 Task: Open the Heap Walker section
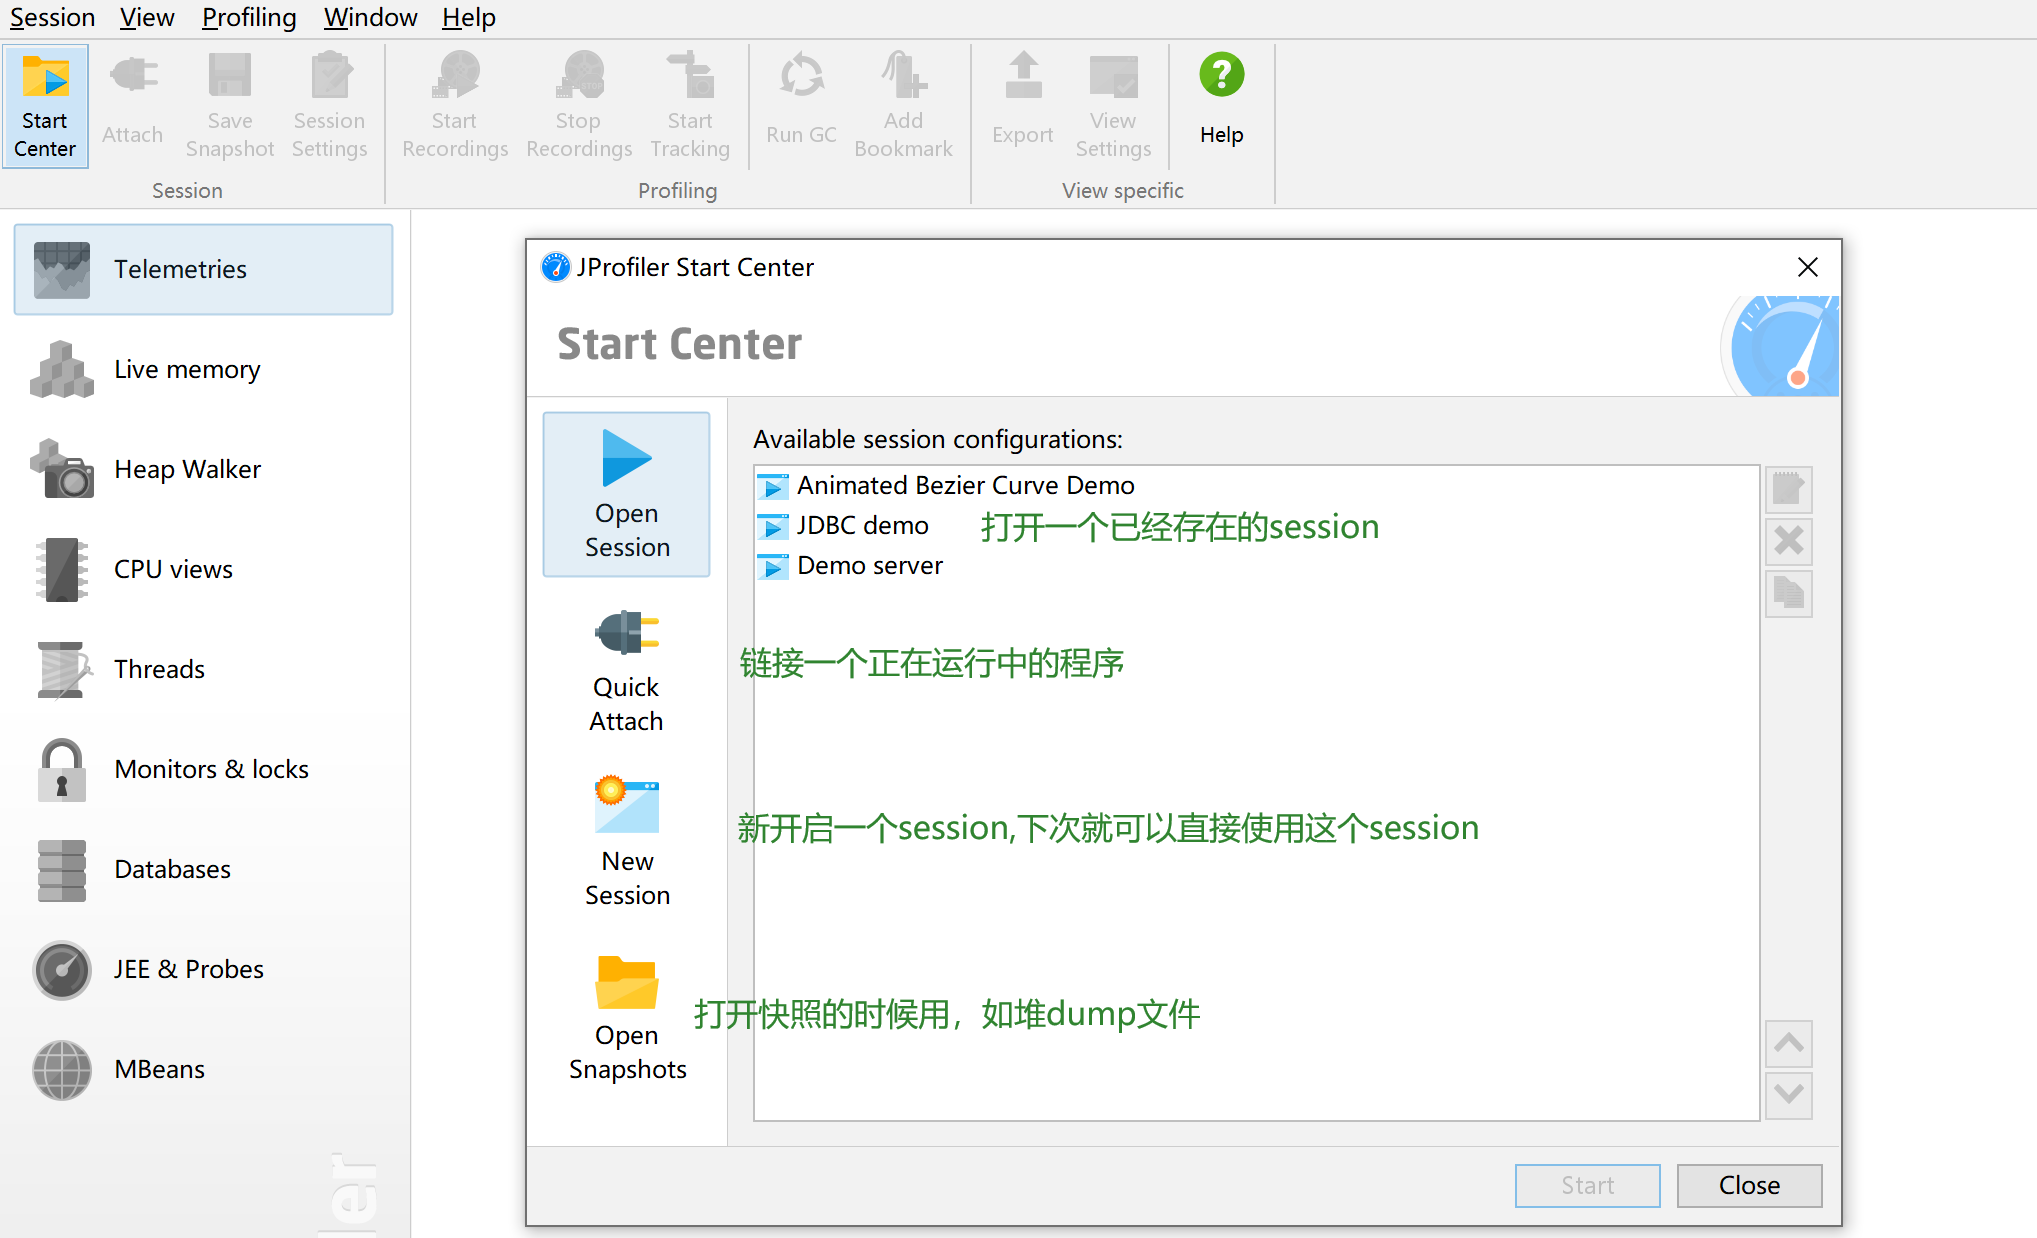pos(203,469)
